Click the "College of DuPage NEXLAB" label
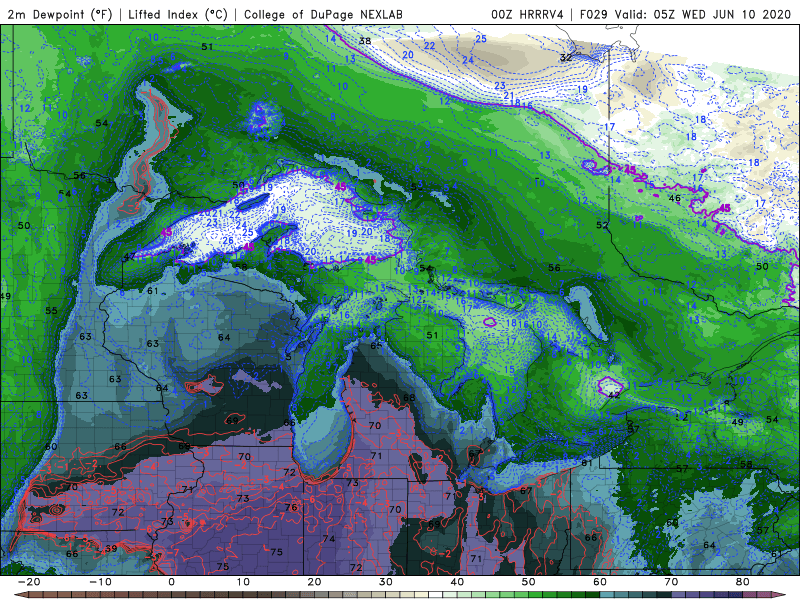This screenshot has height=600, width=800. click(323, 14)
